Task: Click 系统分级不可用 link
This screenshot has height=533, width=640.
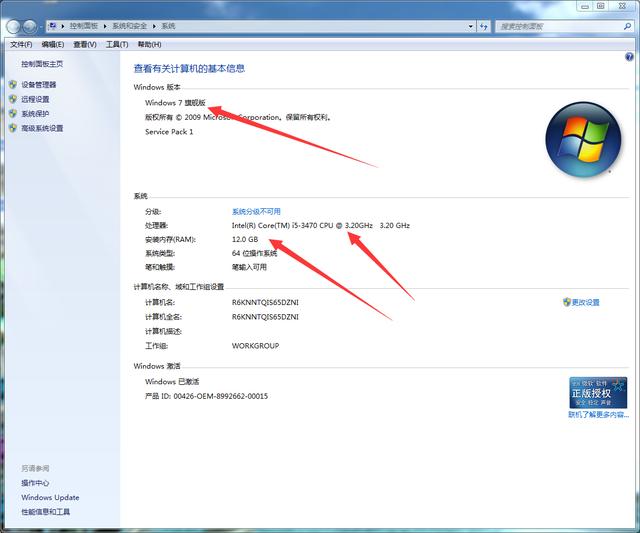Action: click(256, 211)
